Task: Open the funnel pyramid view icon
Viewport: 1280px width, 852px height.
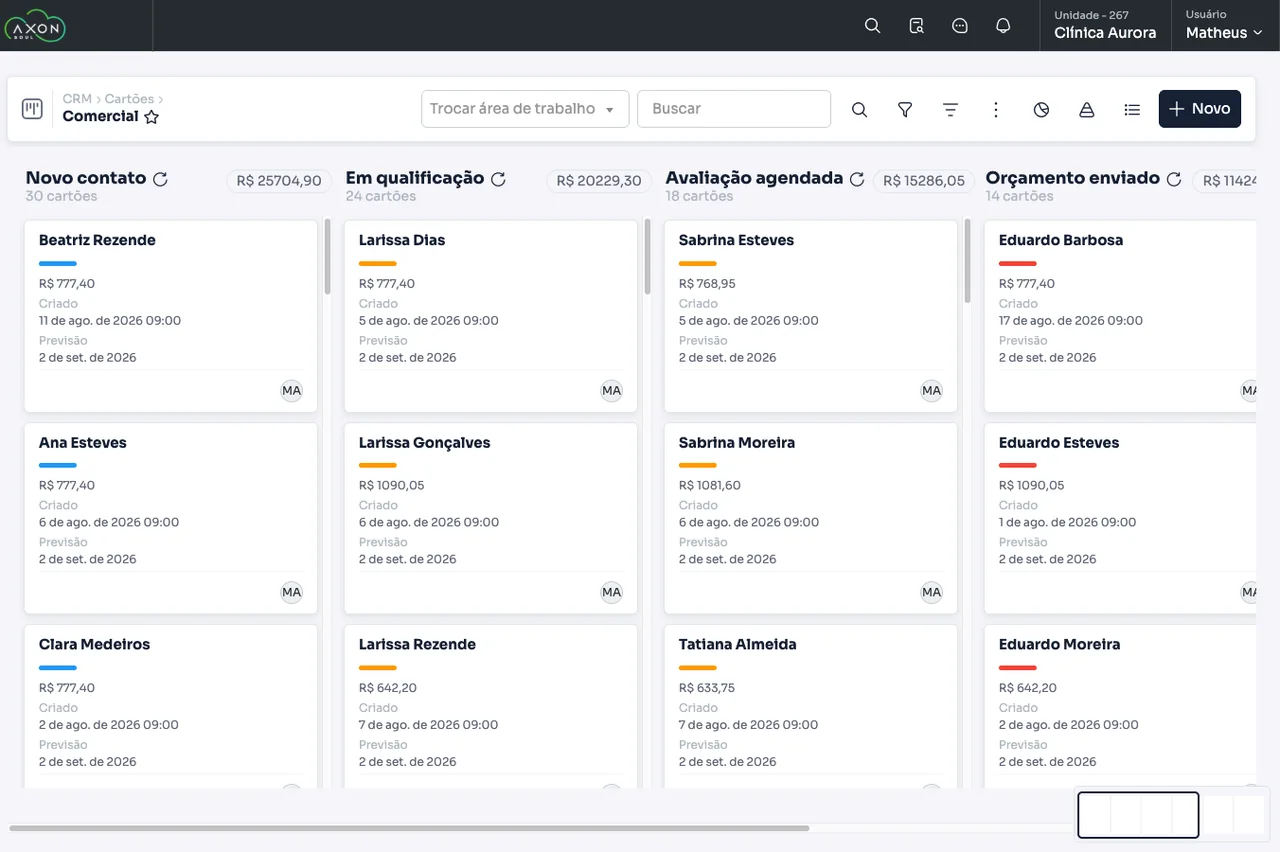Action: click(x=1086, y=109)
